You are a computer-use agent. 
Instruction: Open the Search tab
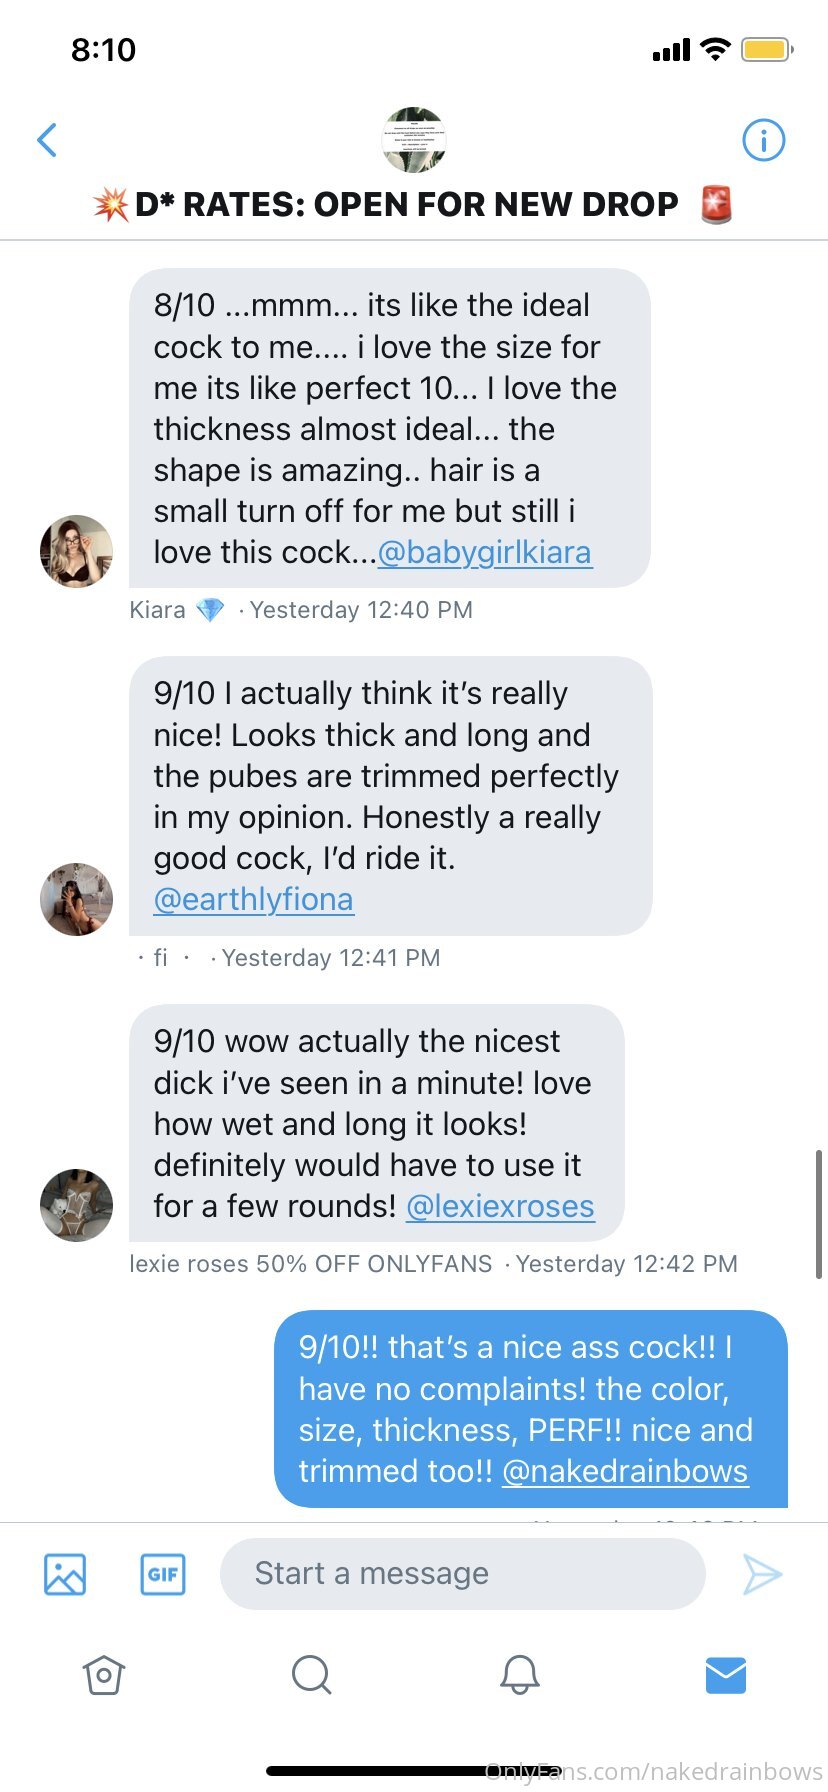311,1675
